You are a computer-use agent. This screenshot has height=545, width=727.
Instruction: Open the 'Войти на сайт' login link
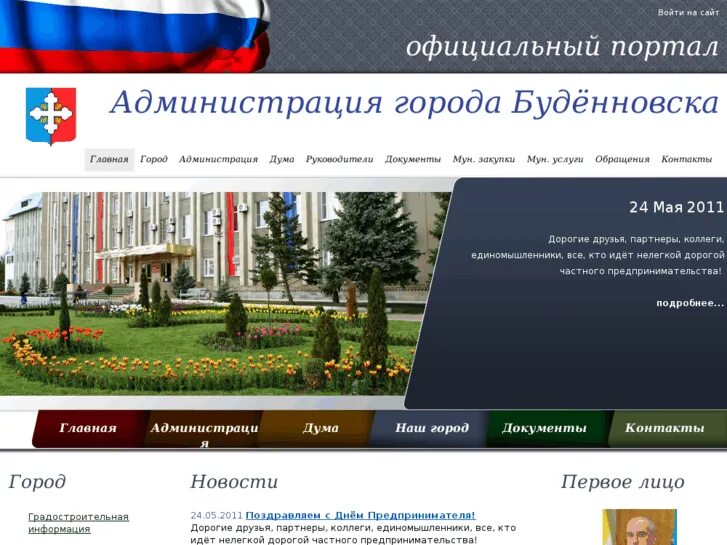click(x=688, y=13)
